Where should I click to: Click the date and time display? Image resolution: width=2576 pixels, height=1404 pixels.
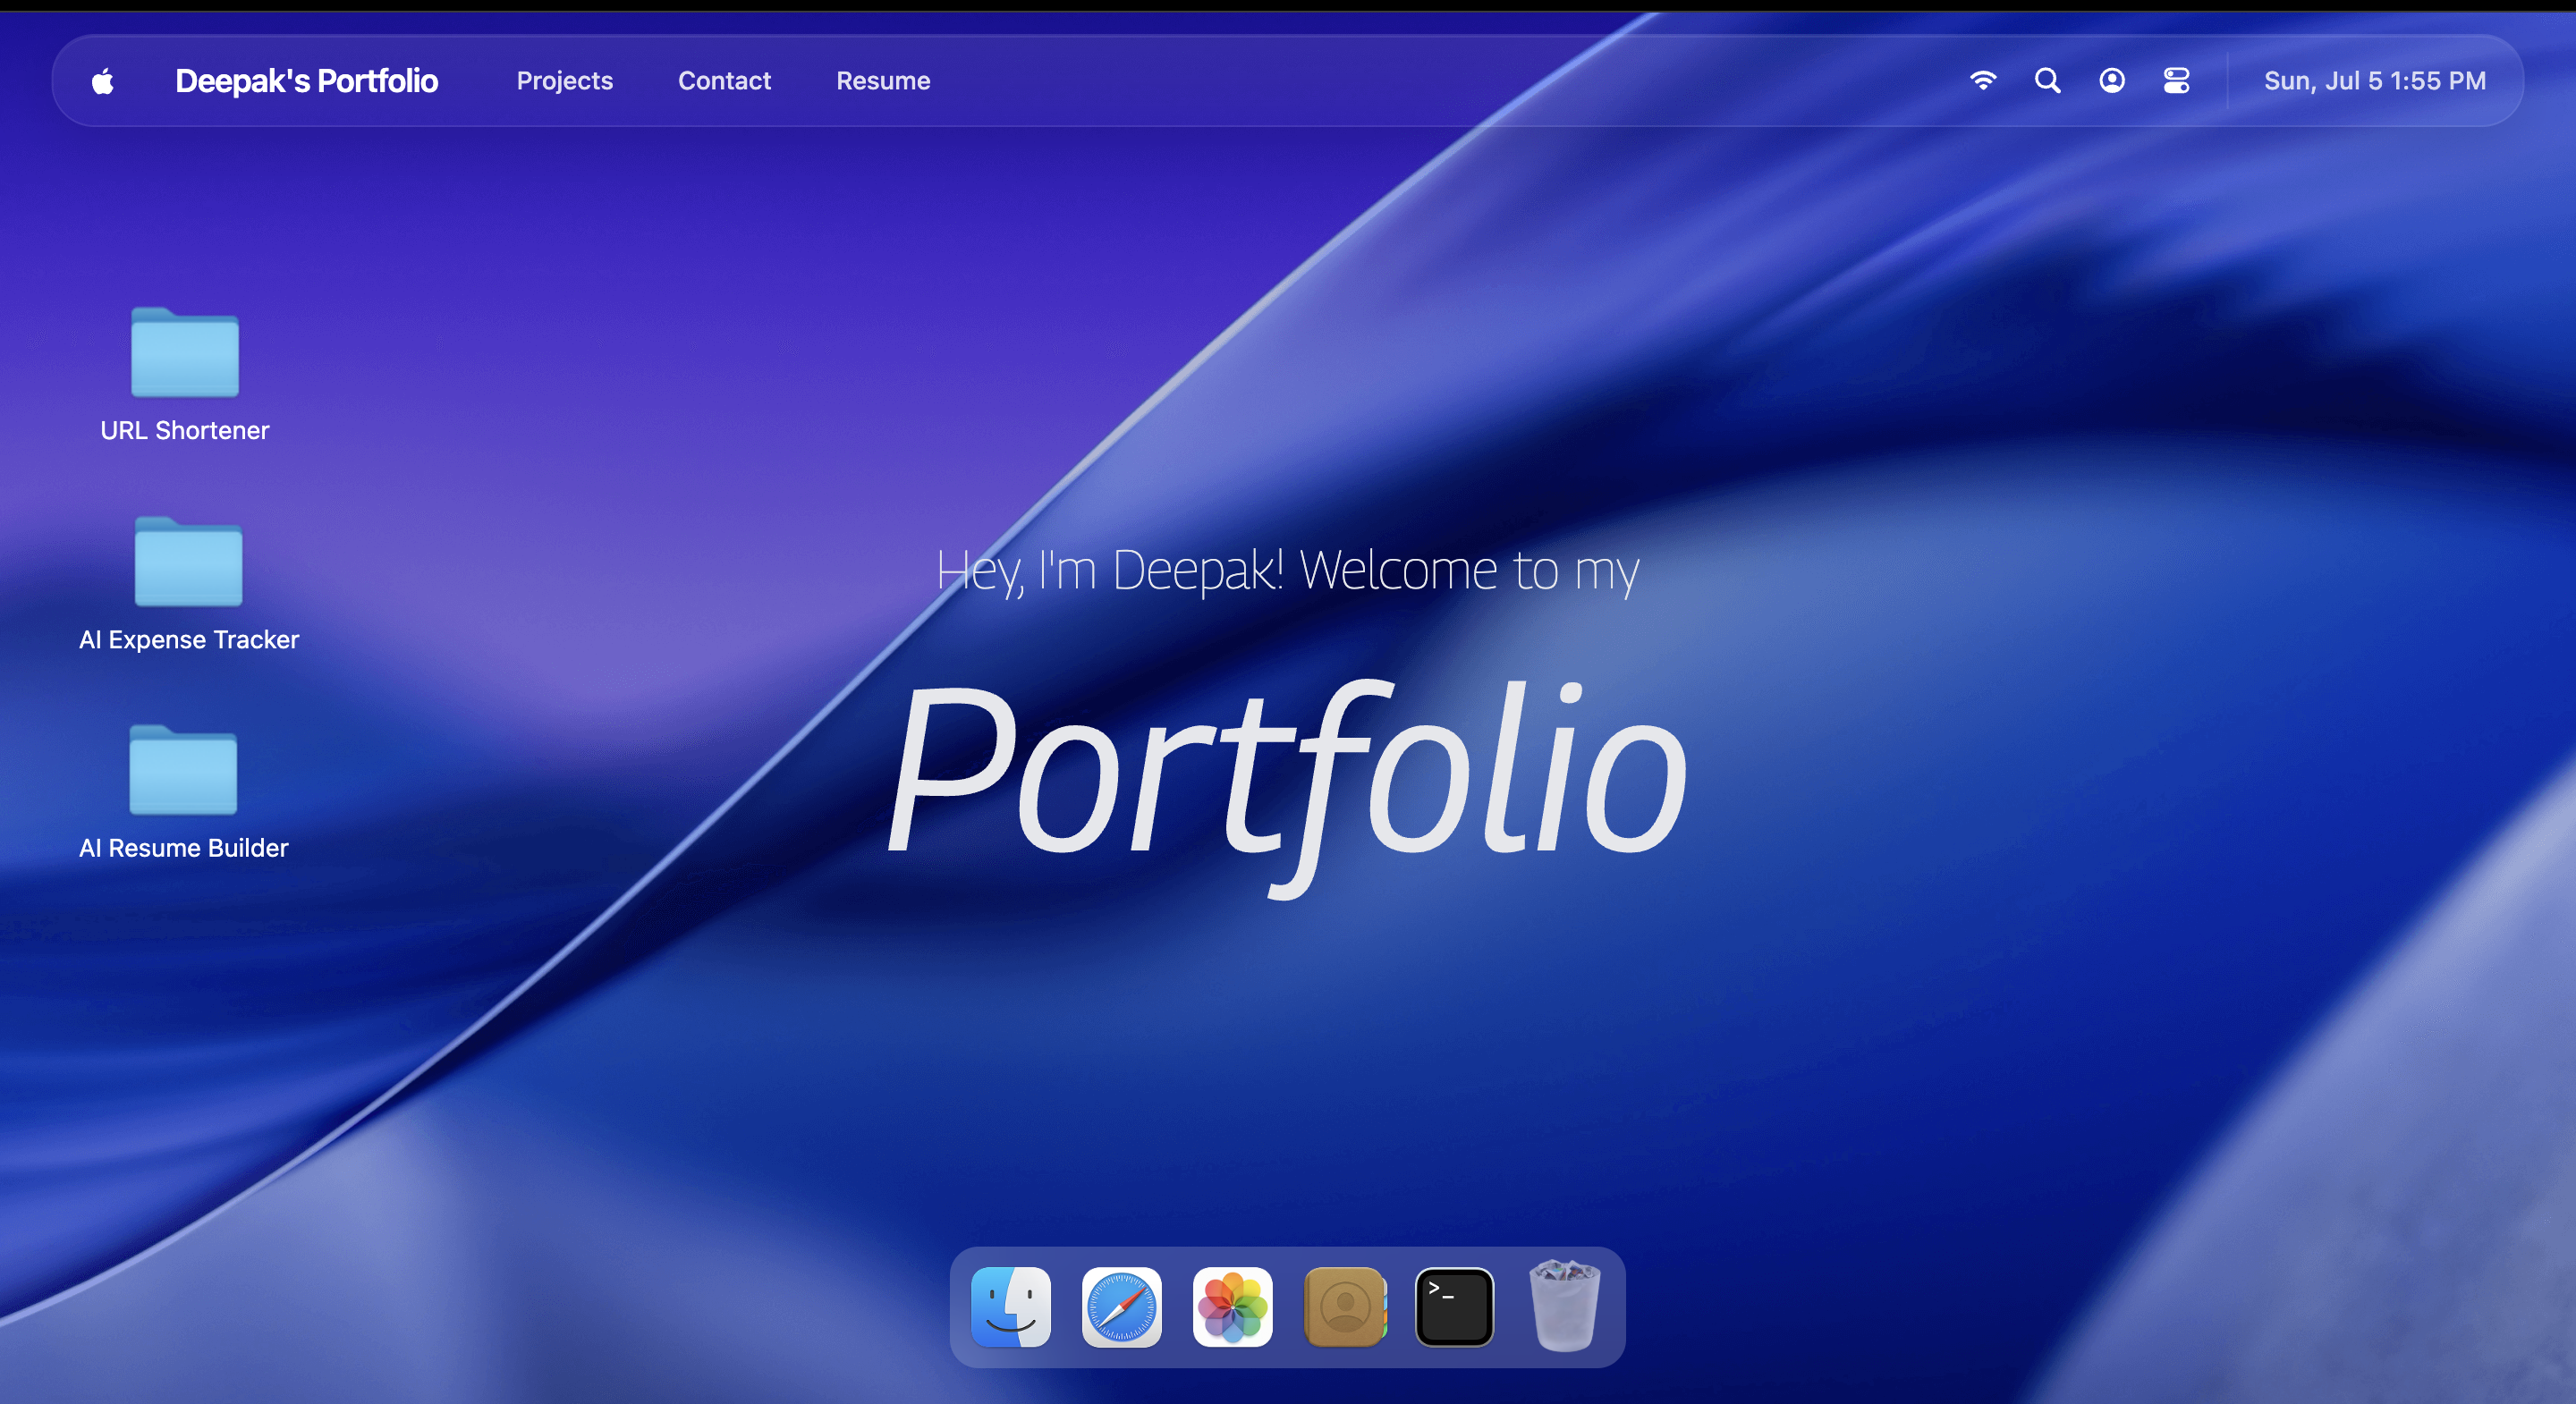tap(2374, 81)
